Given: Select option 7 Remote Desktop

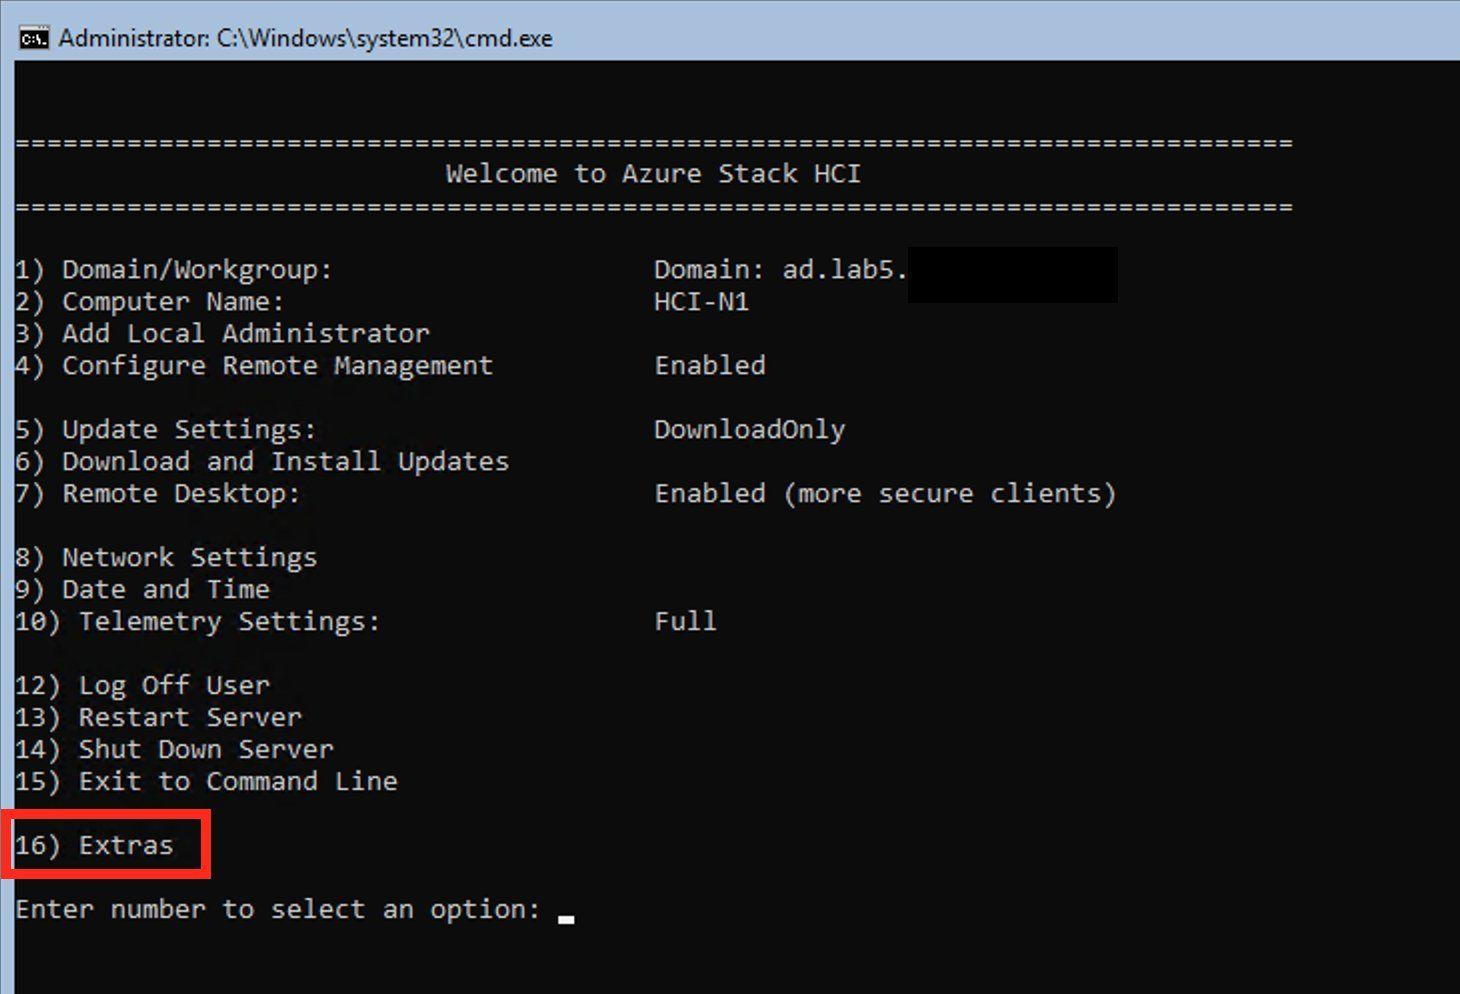Looking at the screenshot, I should [x=160, y=493].
